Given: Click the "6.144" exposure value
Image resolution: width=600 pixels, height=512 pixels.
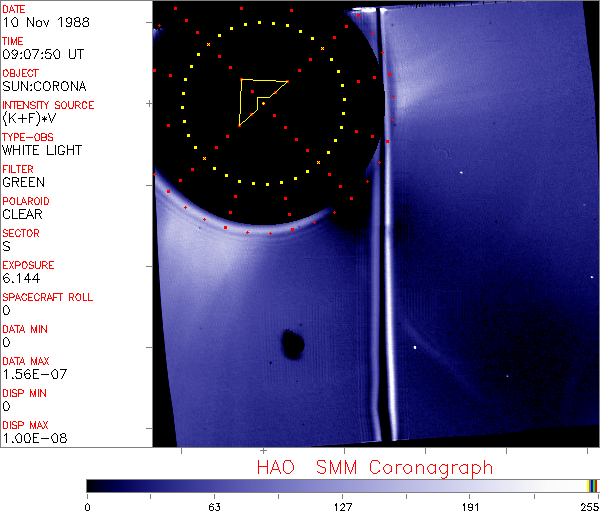Looking at the screenshot, I should (x=21, y=279).
